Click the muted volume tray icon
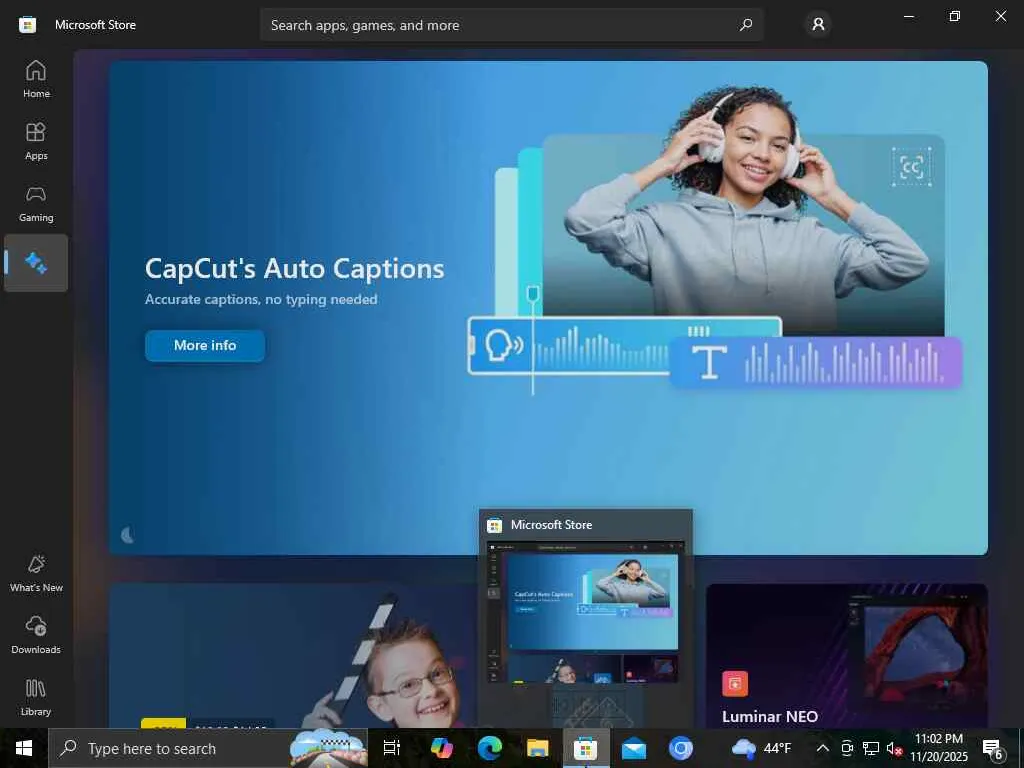This screenshot has height=768, width=1024. tap(893, 749)
